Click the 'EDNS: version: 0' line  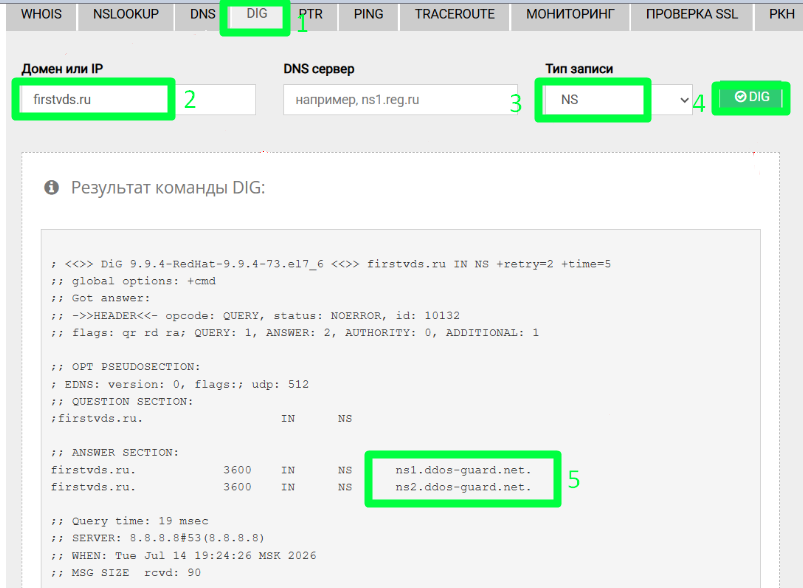pyautogui.click(x=180, y=384)
